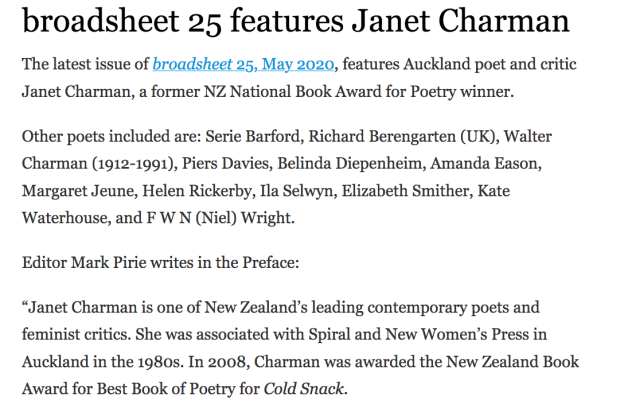Open the 'broadsheet 25, May 2020' link
624x412 pixels.
(244, 66)
